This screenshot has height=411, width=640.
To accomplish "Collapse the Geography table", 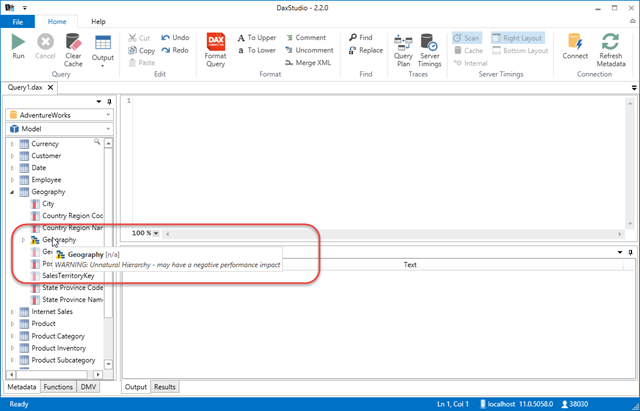I will click(12, 192).
